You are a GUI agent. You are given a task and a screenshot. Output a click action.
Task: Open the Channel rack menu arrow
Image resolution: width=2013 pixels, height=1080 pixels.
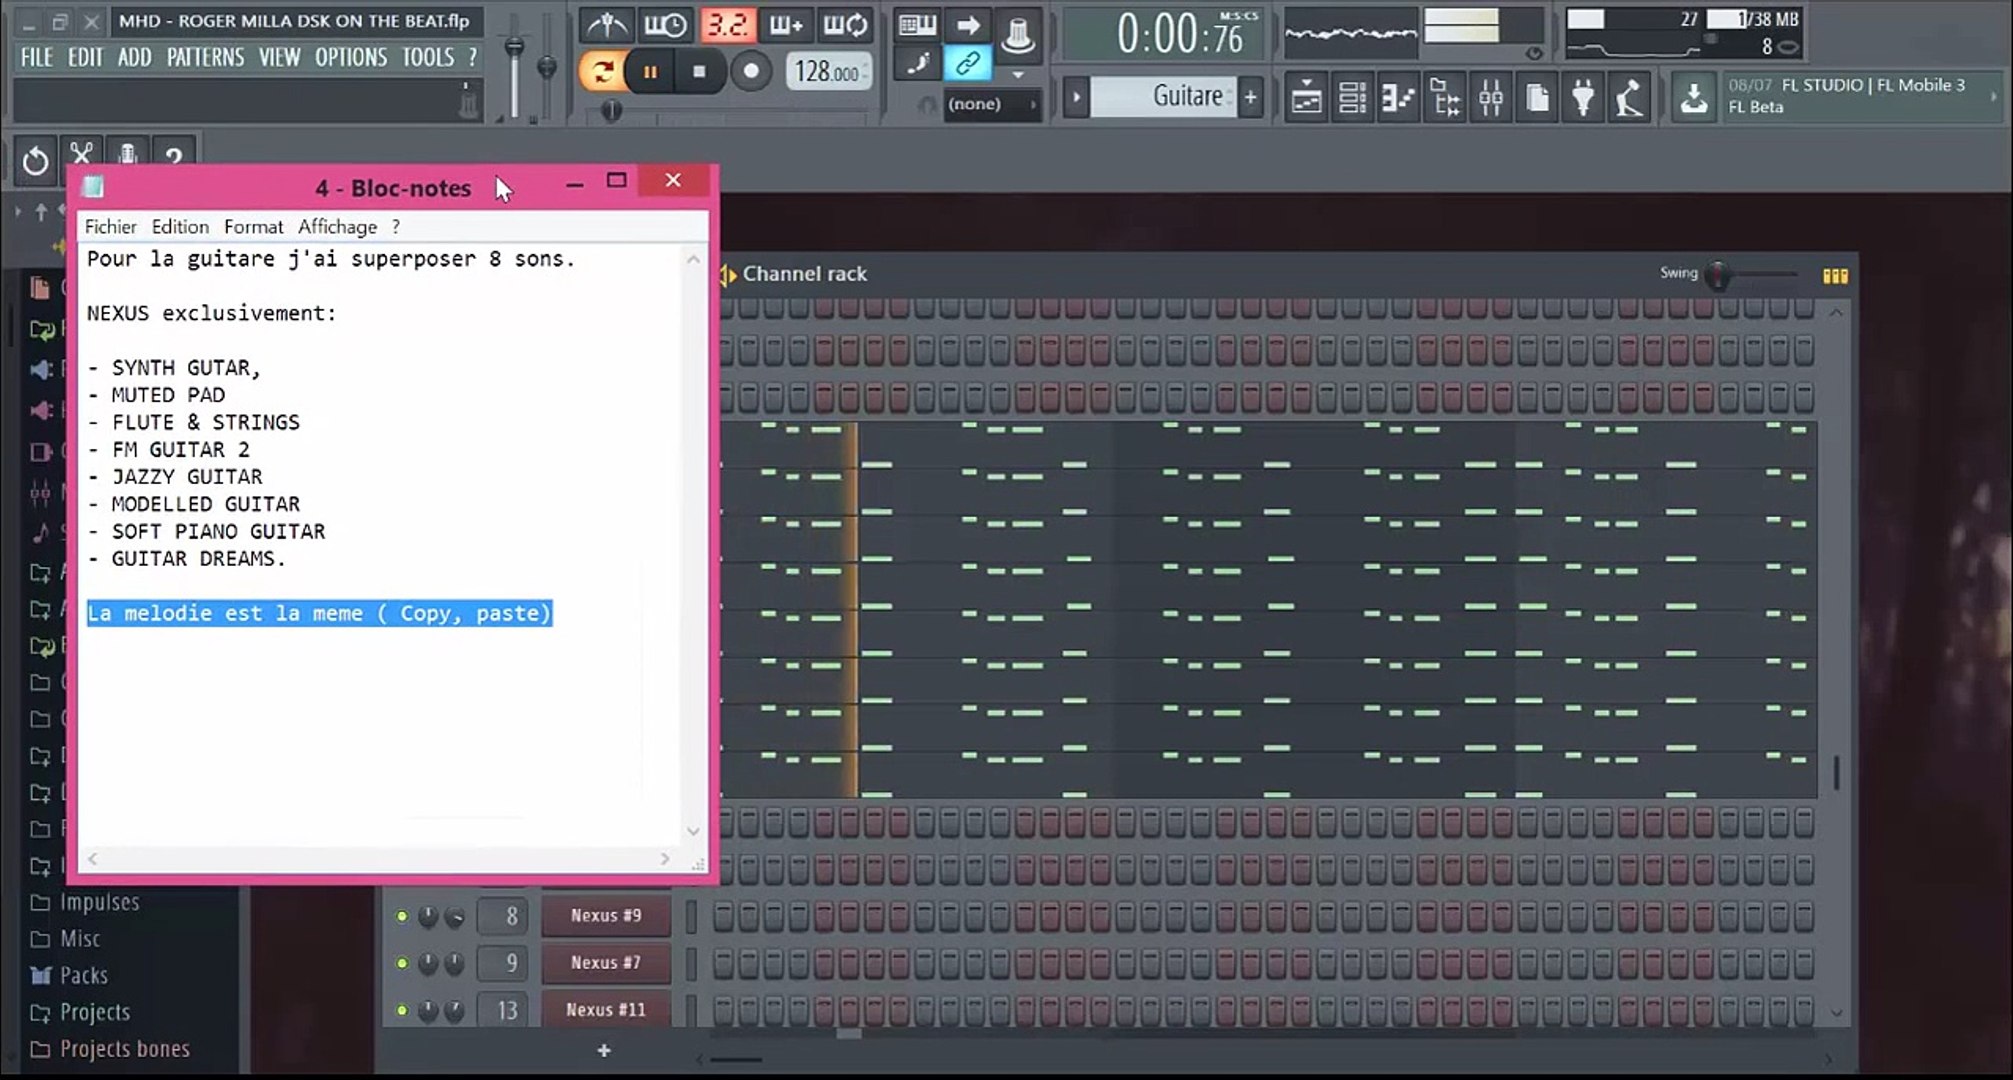pyautogui.click(x=728, y=274)
